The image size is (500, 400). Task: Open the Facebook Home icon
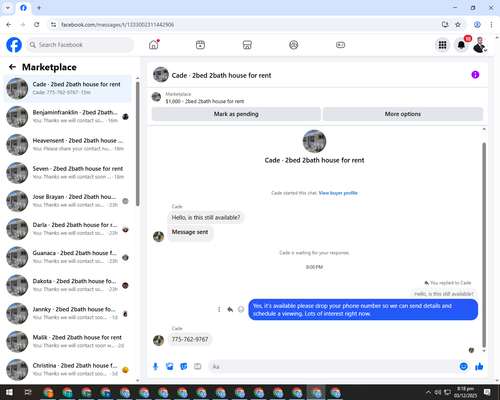[154, 45]
